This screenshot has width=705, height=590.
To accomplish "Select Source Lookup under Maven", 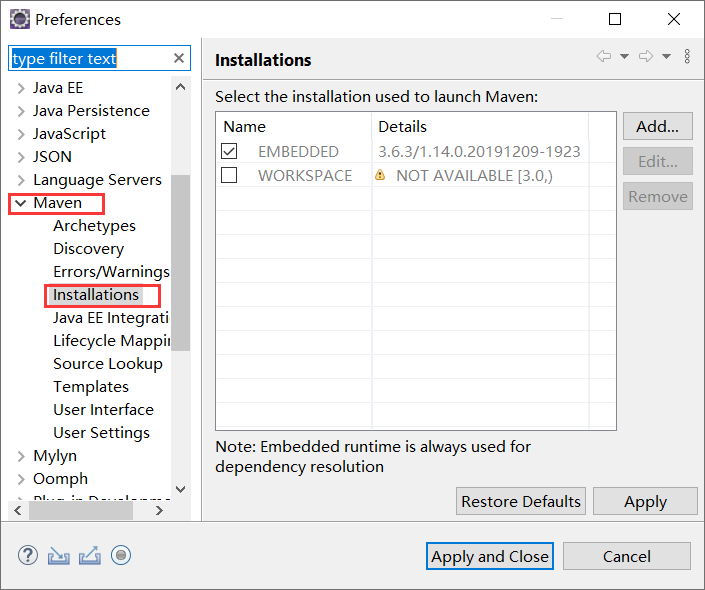I will coord(108,363).
